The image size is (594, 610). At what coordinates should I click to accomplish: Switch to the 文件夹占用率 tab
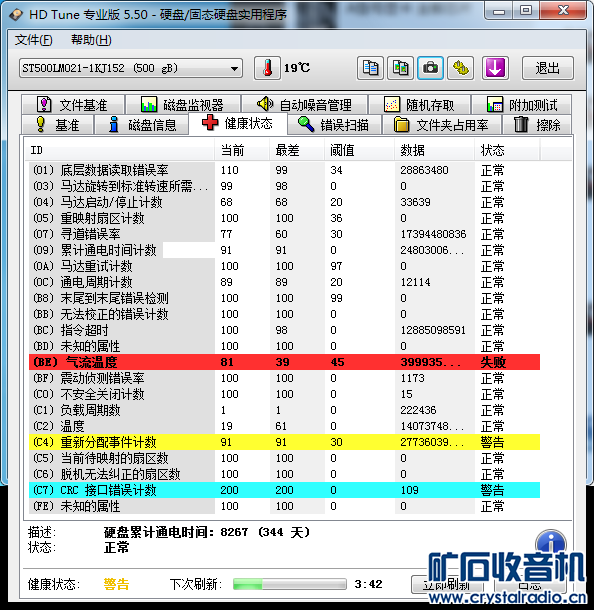pyautogui.click(x=442, y=125)
